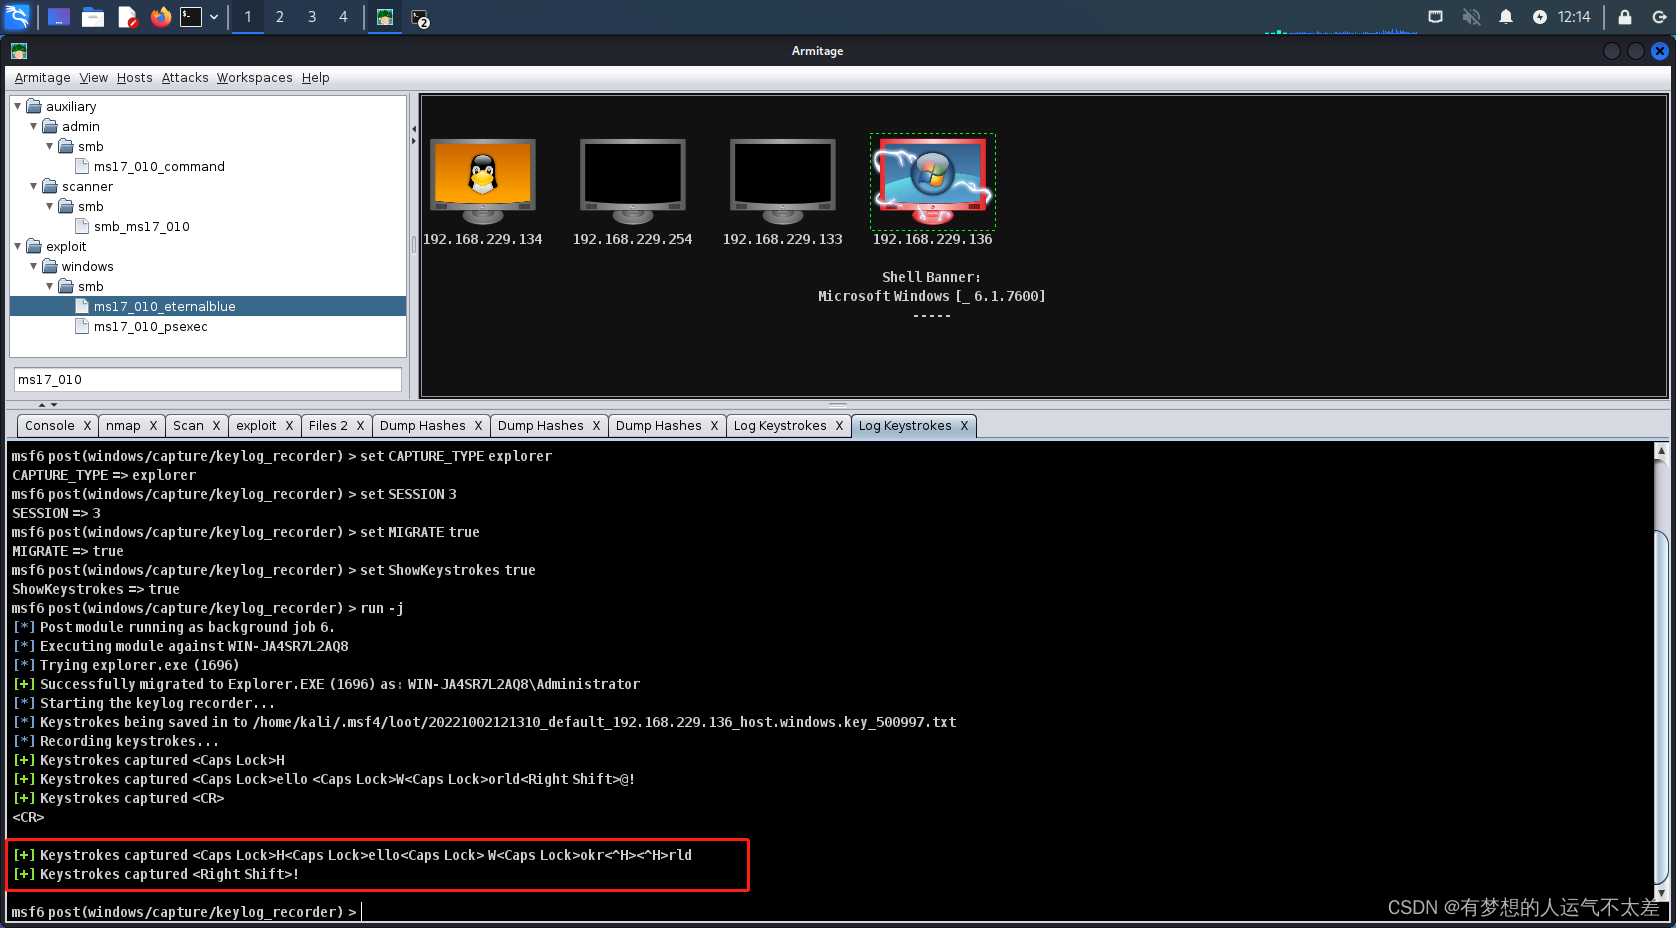The width and height of the screenshot is (1676, 928).
Task: Open the Kali applications menu icon
Action: pyautogui.click(x=17, y=17)
